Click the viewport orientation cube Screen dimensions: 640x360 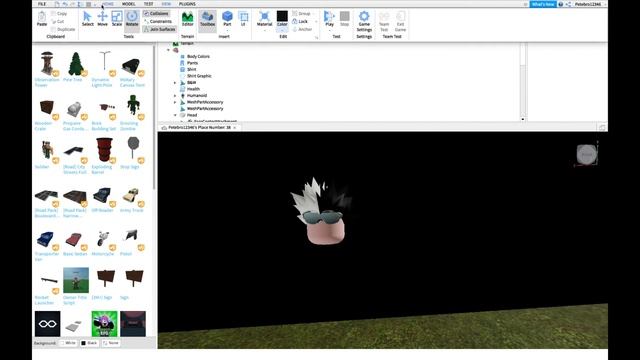point(587,154)
